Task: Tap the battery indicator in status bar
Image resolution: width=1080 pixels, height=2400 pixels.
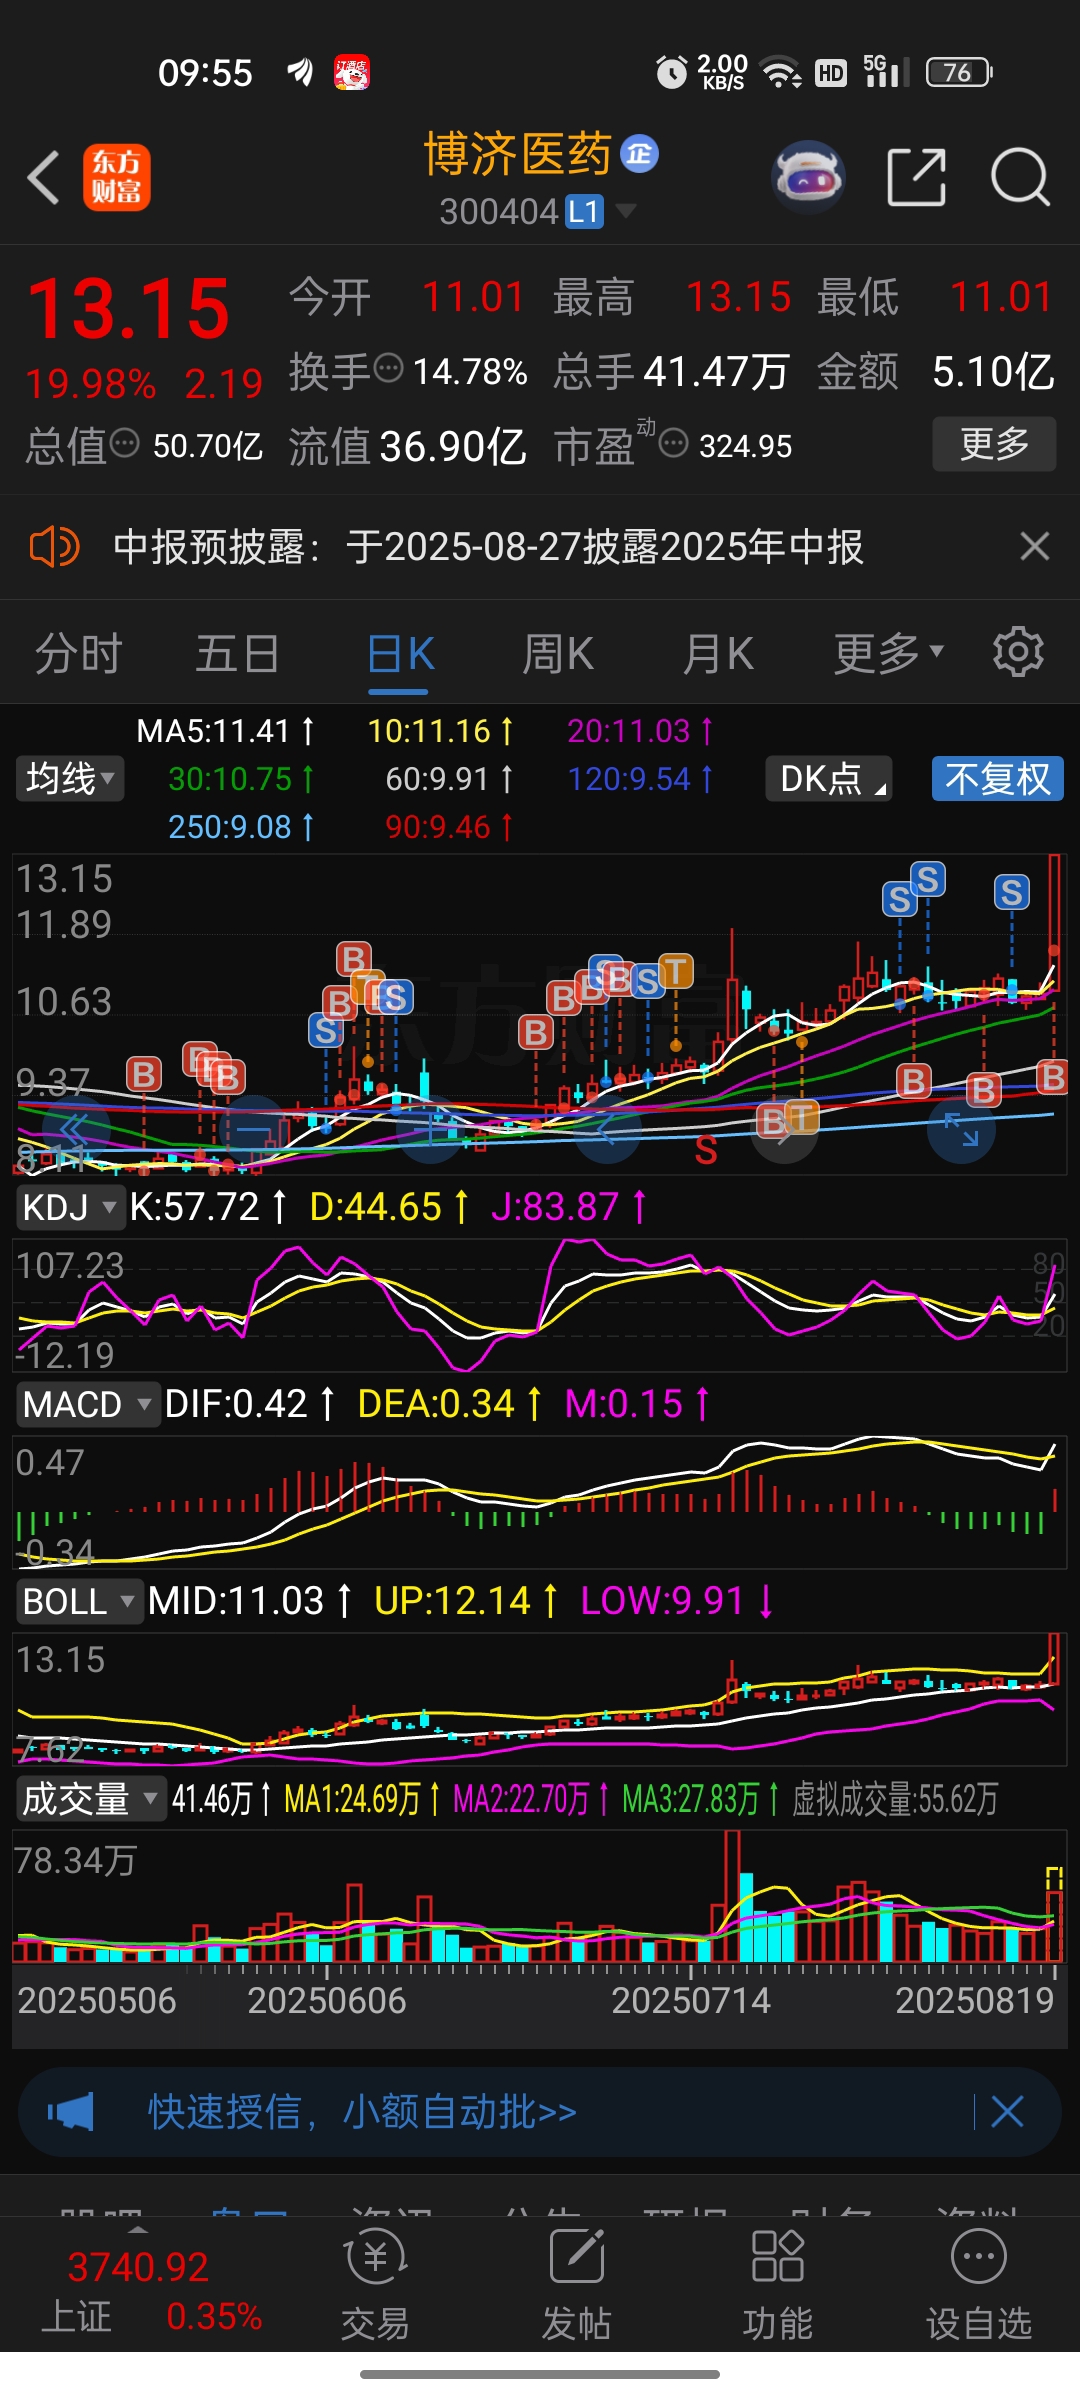Action: pos(958,72)
